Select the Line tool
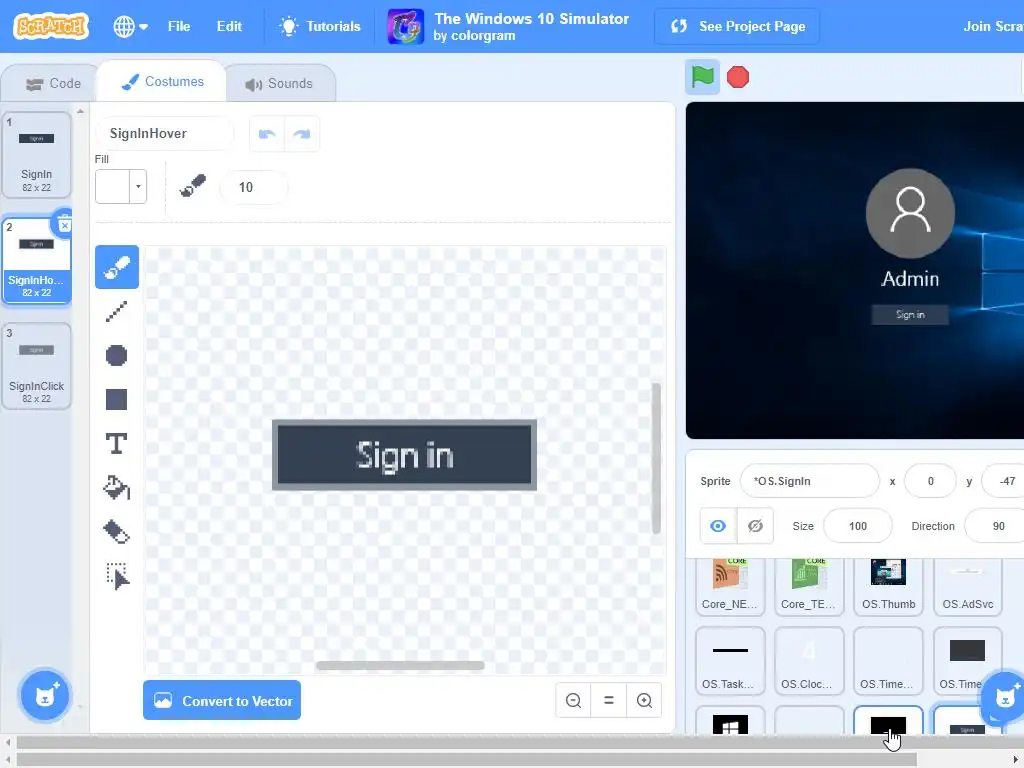 117,312
